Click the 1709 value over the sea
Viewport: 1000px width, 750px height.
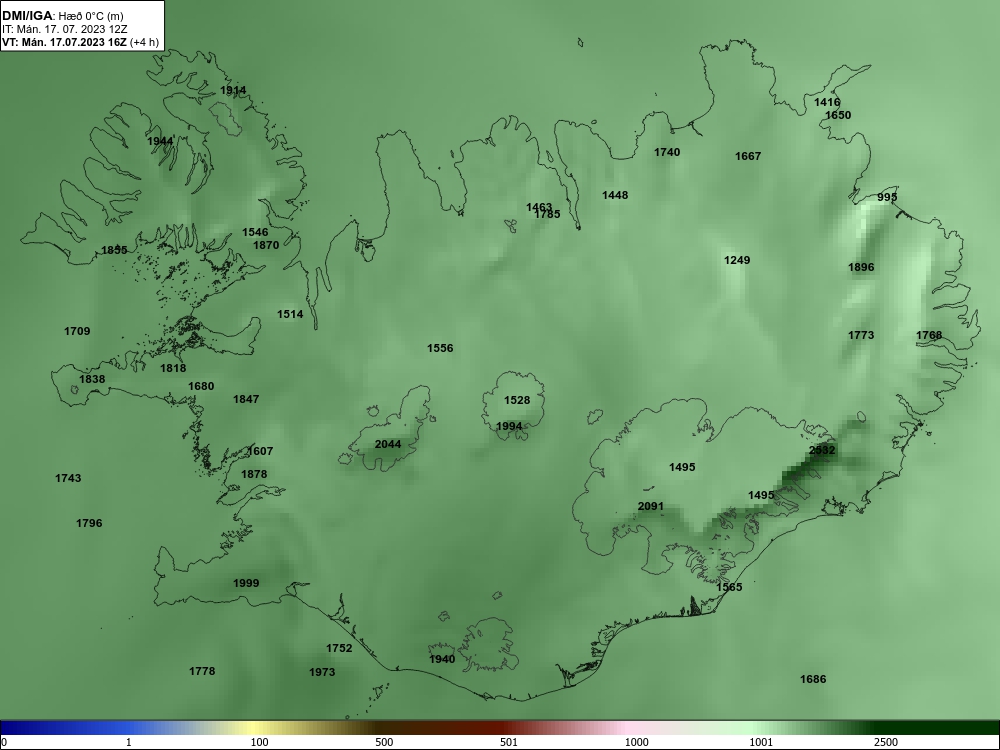pos(77,331)
